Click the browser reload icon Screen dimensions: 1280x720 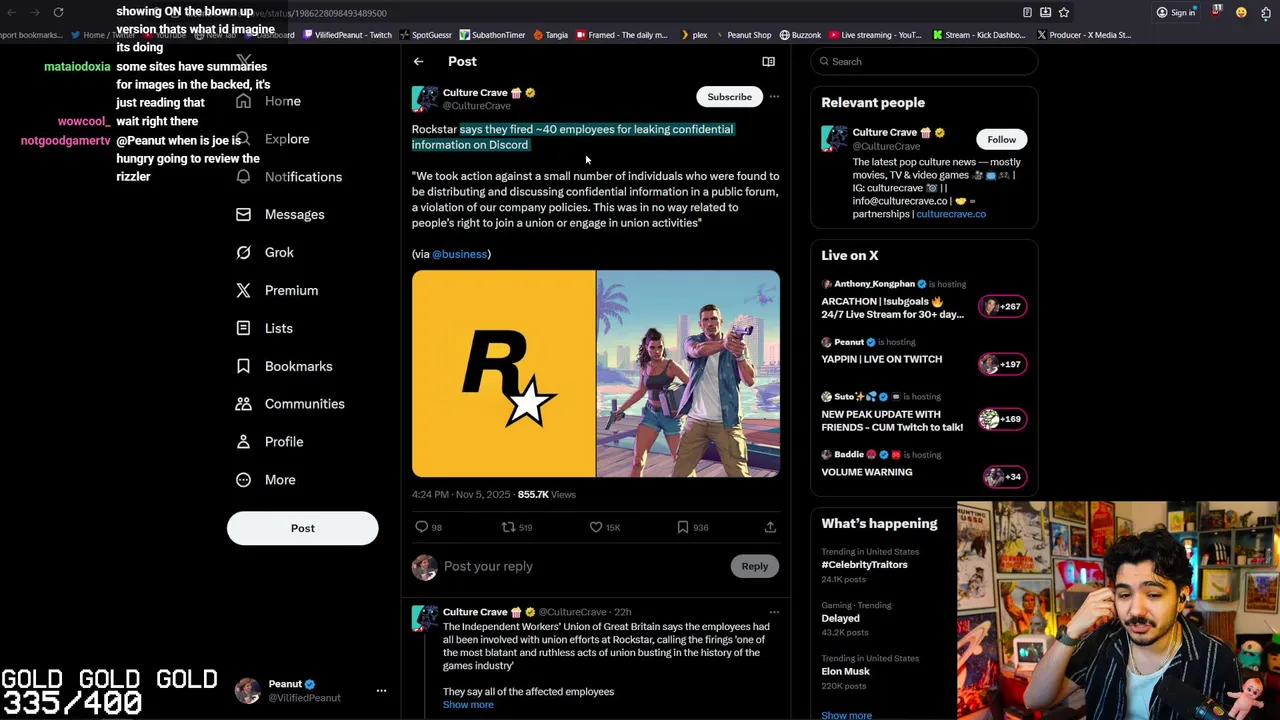pos(58,13)
